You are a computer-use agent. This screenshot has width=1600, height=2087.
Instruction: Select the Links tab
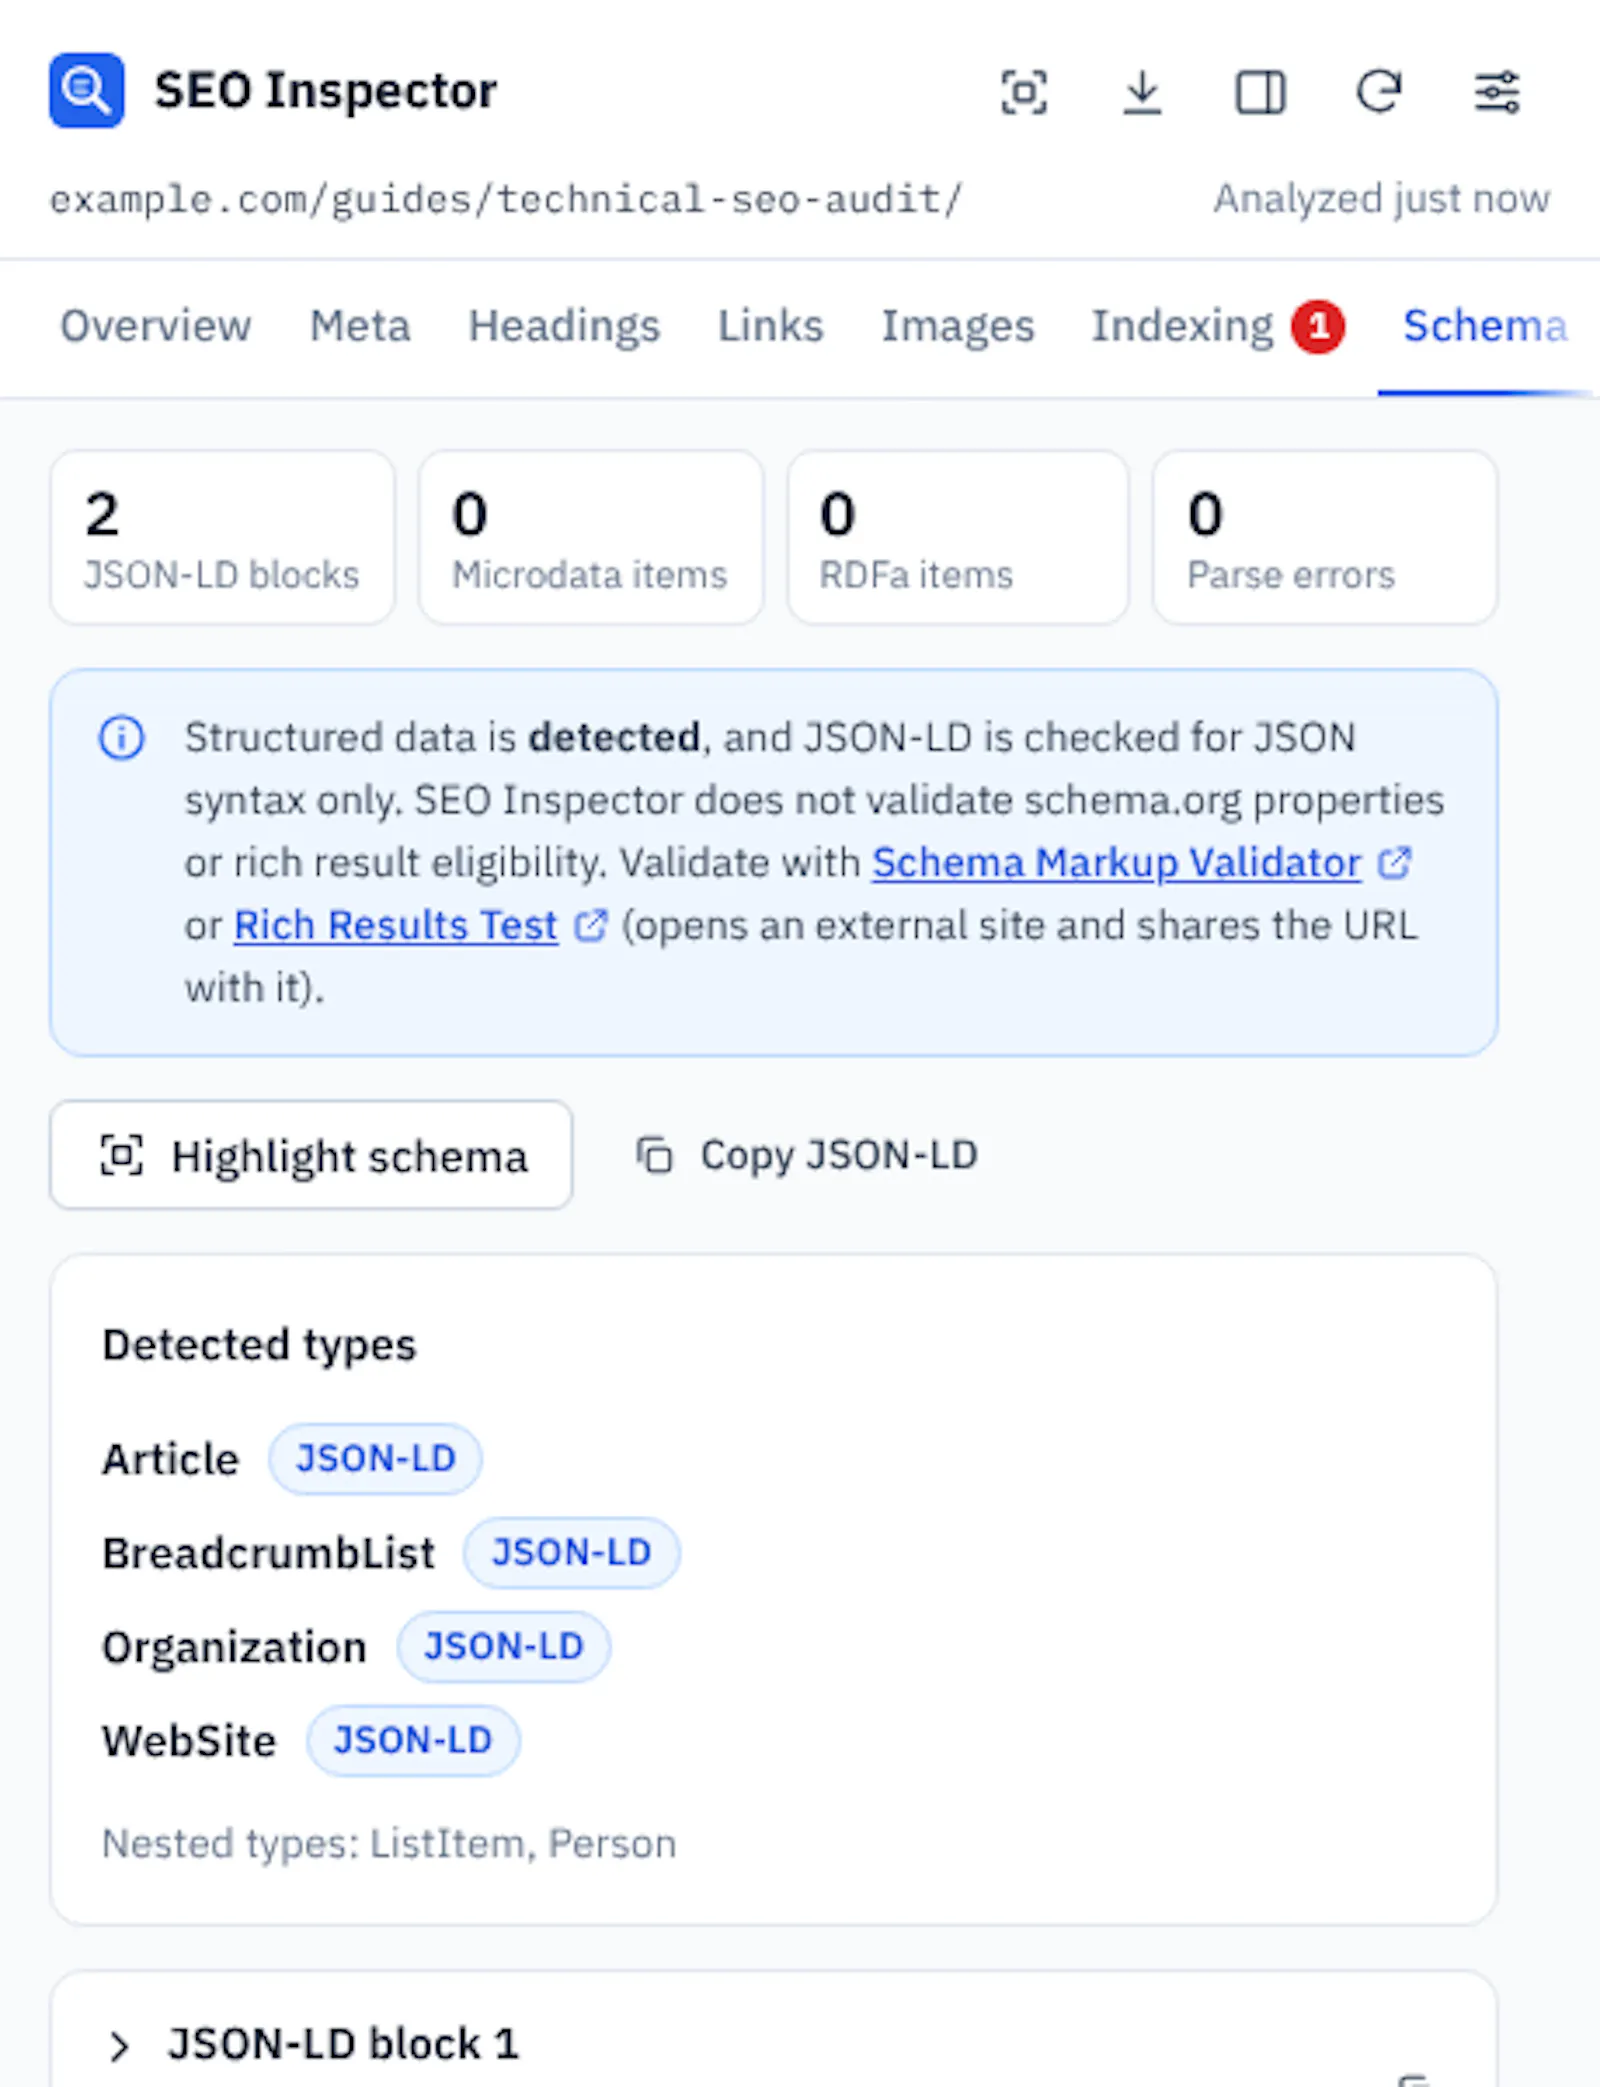(771, 326)
